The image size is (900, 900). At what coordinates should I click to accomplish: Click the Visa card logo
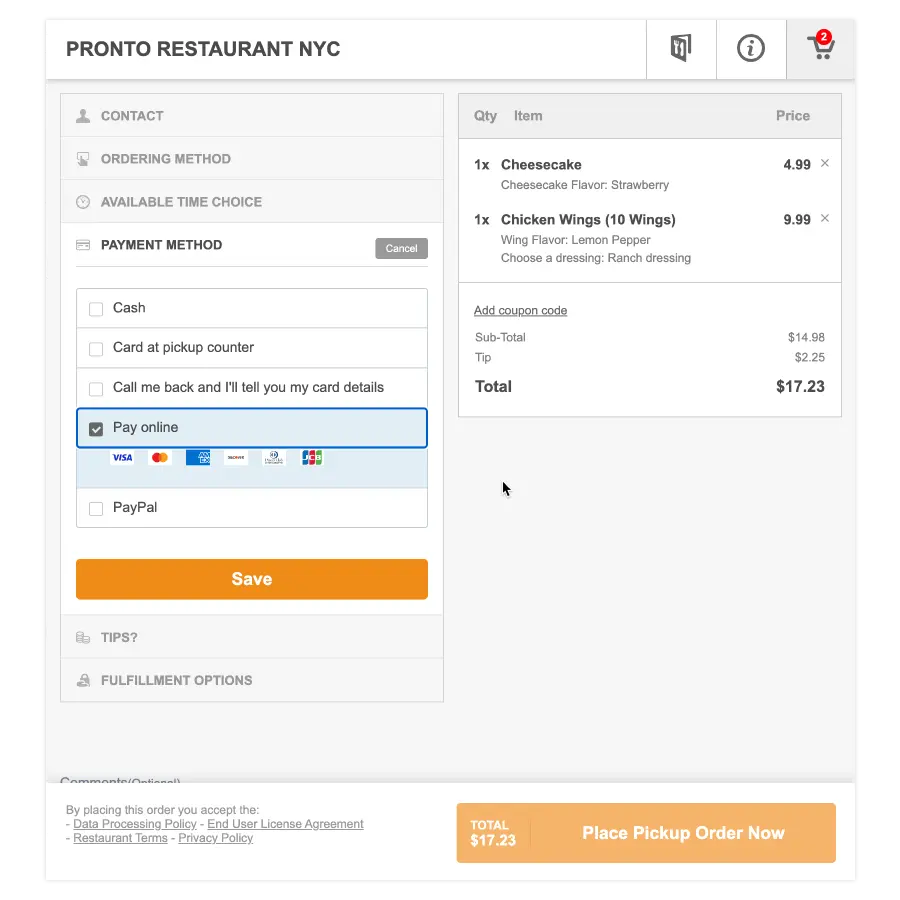122,458
